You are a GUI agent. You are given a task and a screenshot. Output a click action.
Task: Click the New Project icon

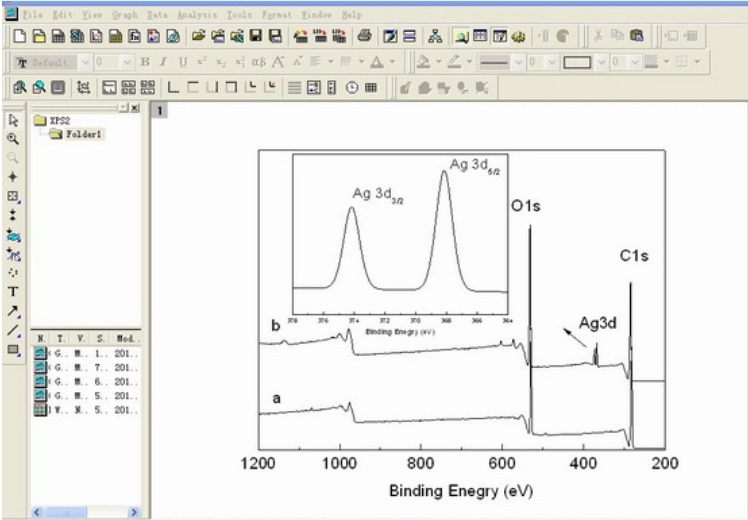tap(20, 36)
